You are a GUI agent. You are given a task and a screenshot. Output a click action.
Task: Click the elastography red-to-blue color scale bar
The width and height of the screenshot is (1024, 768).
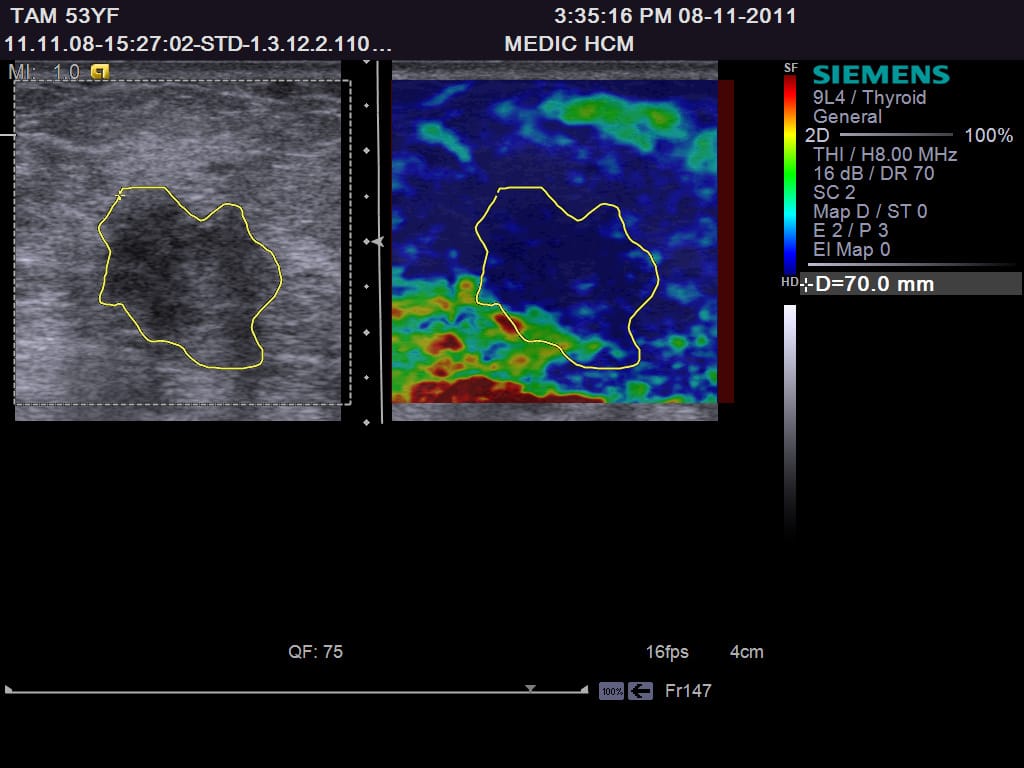point(790,175)
